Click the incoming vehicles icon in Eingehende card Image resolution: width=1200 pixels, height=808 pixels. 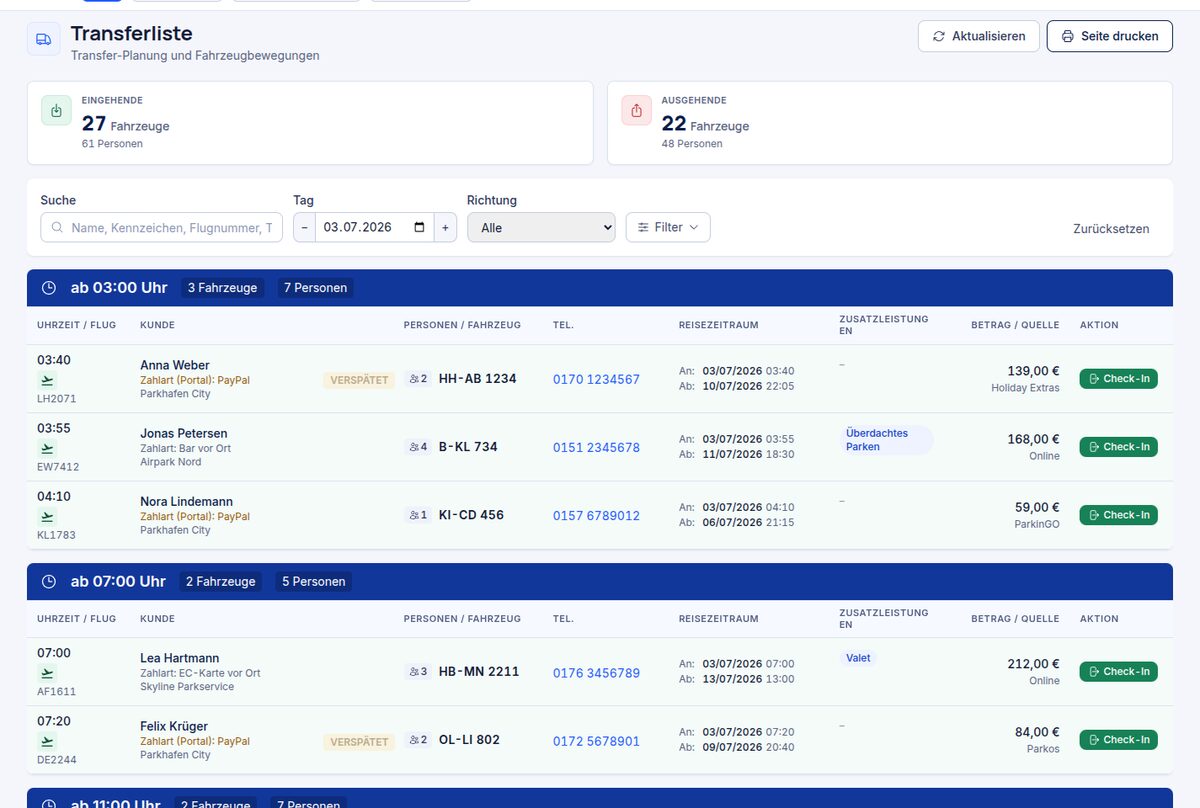point(56,111)
